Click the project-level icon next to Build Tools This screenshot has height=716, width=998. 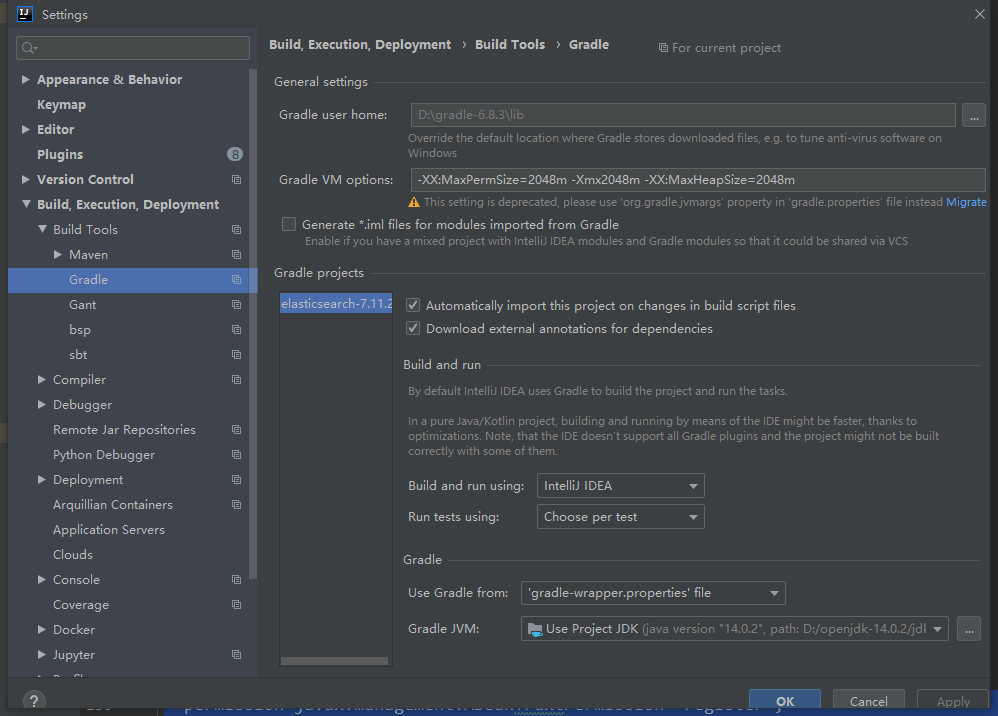pos(236,229)
